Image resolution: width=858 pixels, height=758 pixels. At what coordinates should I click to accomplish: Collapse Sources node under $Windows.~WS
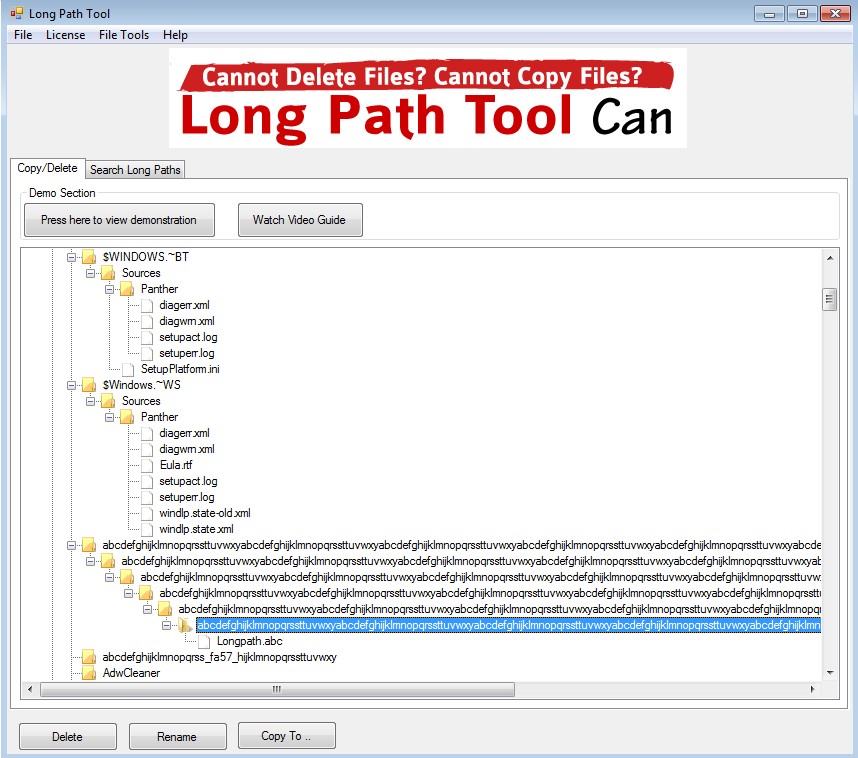(90, 401)
